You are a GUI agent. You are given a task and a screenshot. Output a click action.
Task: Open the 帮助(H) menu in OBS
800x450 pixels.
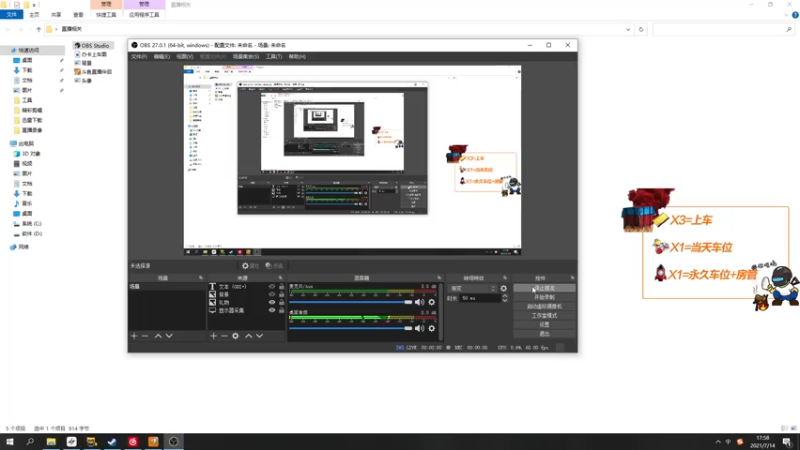(297, 57)
